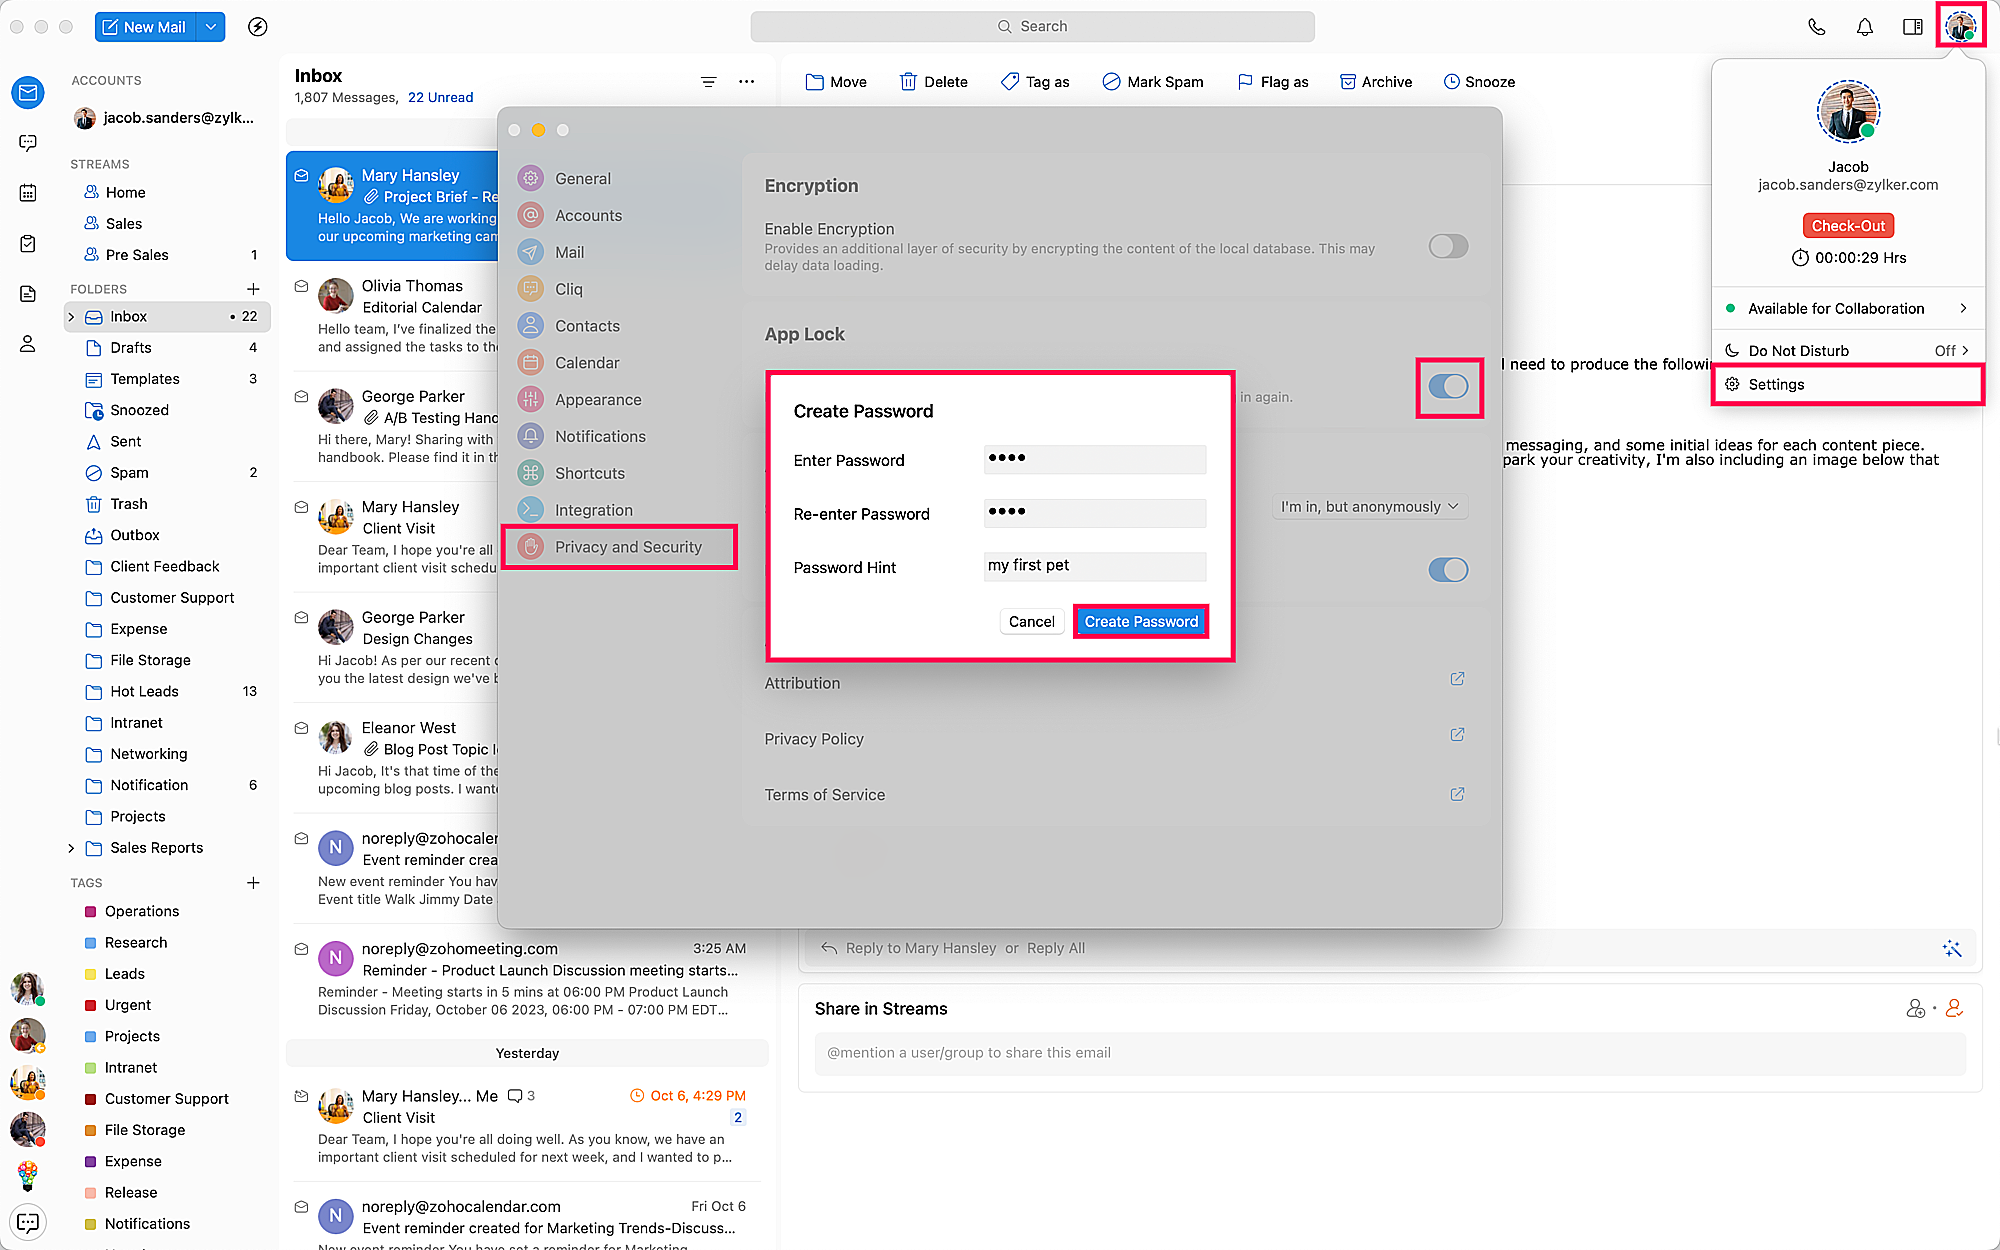The height and width of the screenshot is (1250, 2000).
Task: Click the Snooze clock icon
Action: coord(1451,82)
